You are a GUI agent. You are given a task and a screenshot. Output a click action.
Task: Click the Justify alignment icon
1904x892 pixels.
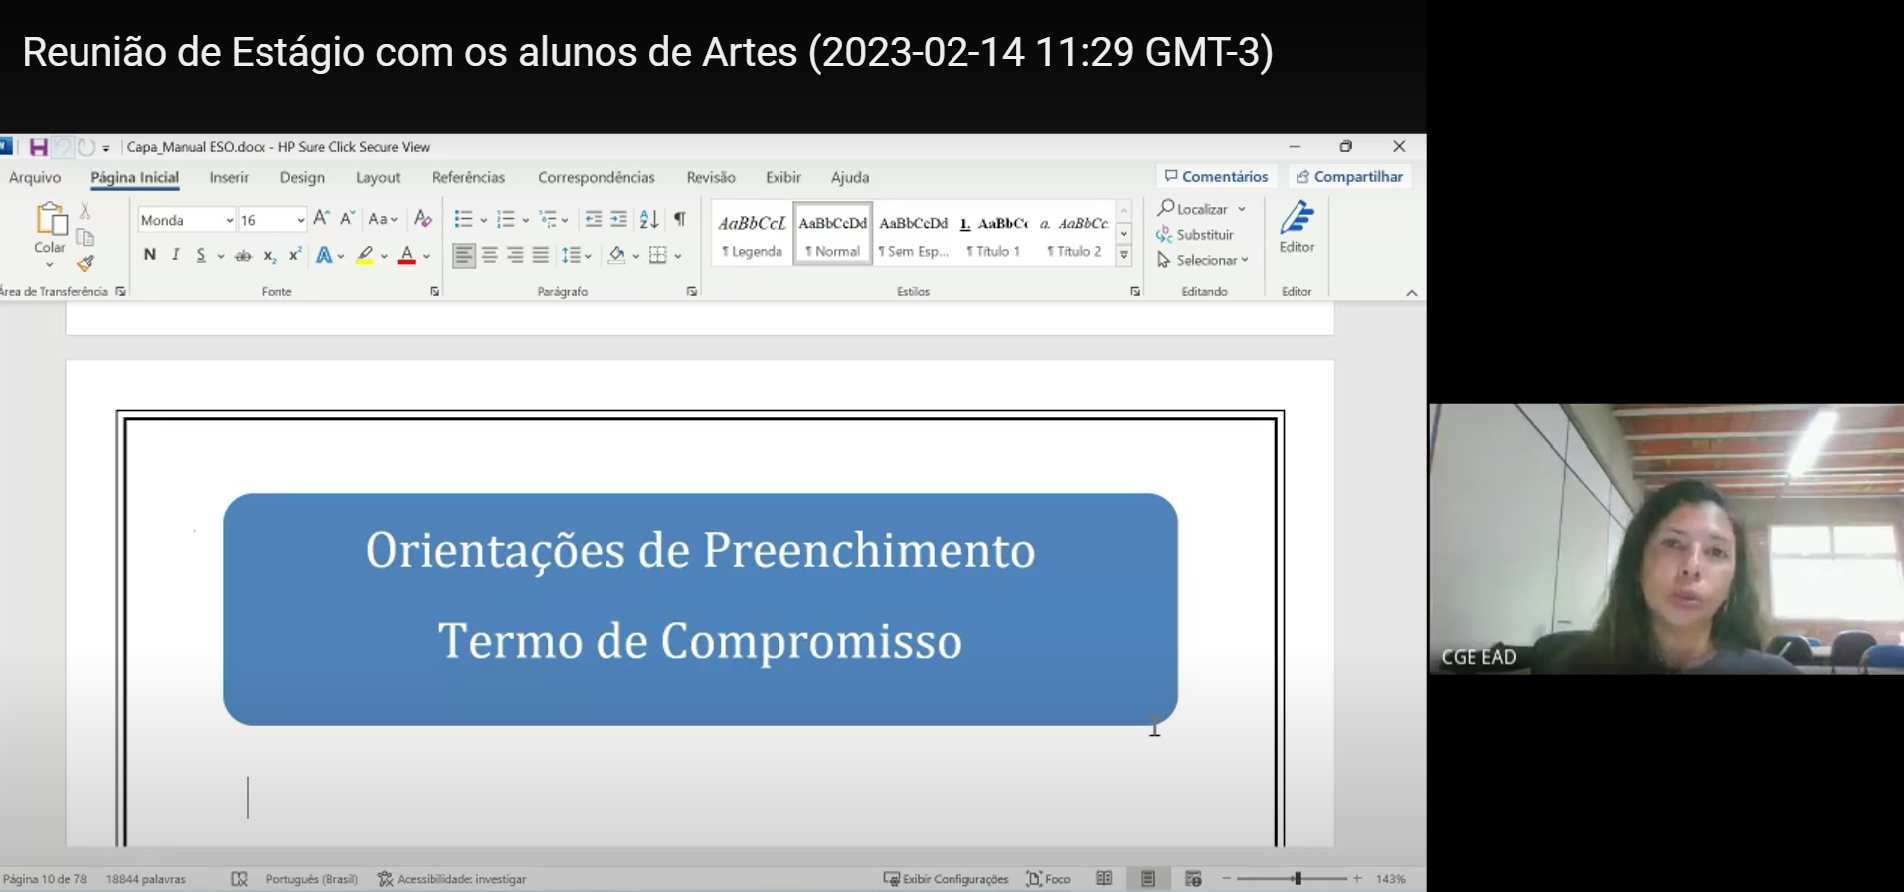541,255
